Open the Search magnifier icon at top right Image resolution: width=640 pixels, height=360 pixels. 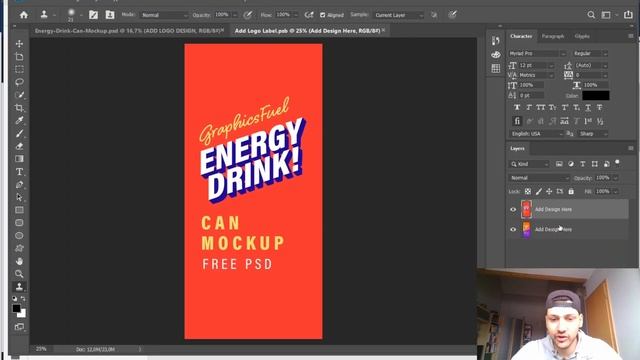pos(591,15)
